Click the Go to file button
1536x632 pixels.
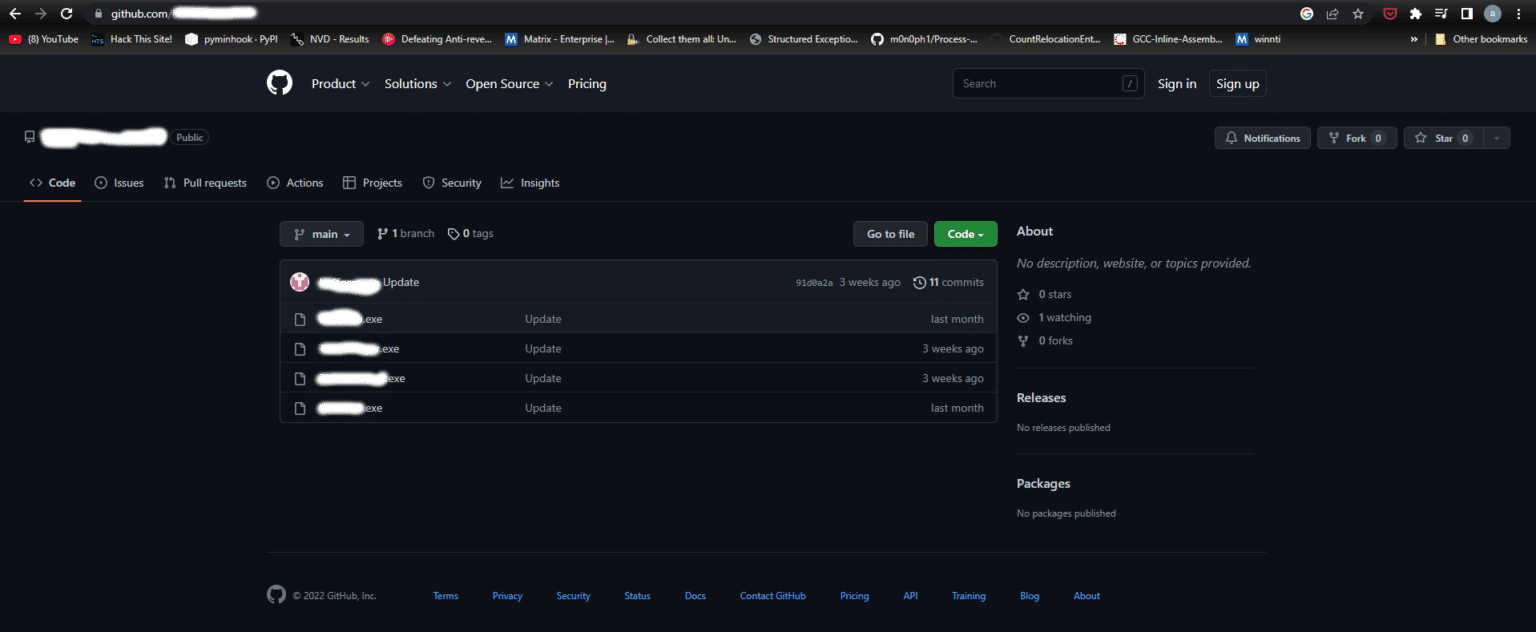[890, 233]
